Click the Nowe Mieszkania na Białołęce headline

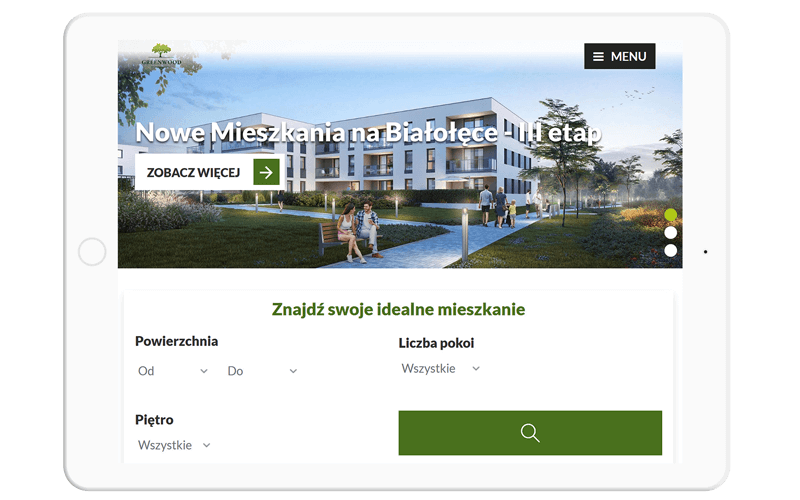point(368,133)
